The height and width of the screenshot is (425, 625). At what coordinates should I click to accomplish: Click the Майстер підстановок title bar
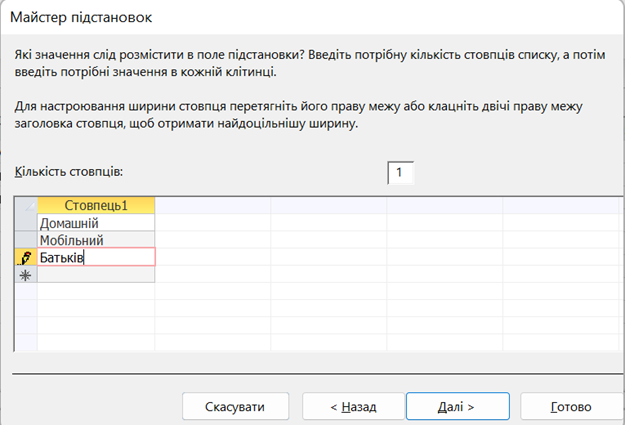[x=300, y=18]
